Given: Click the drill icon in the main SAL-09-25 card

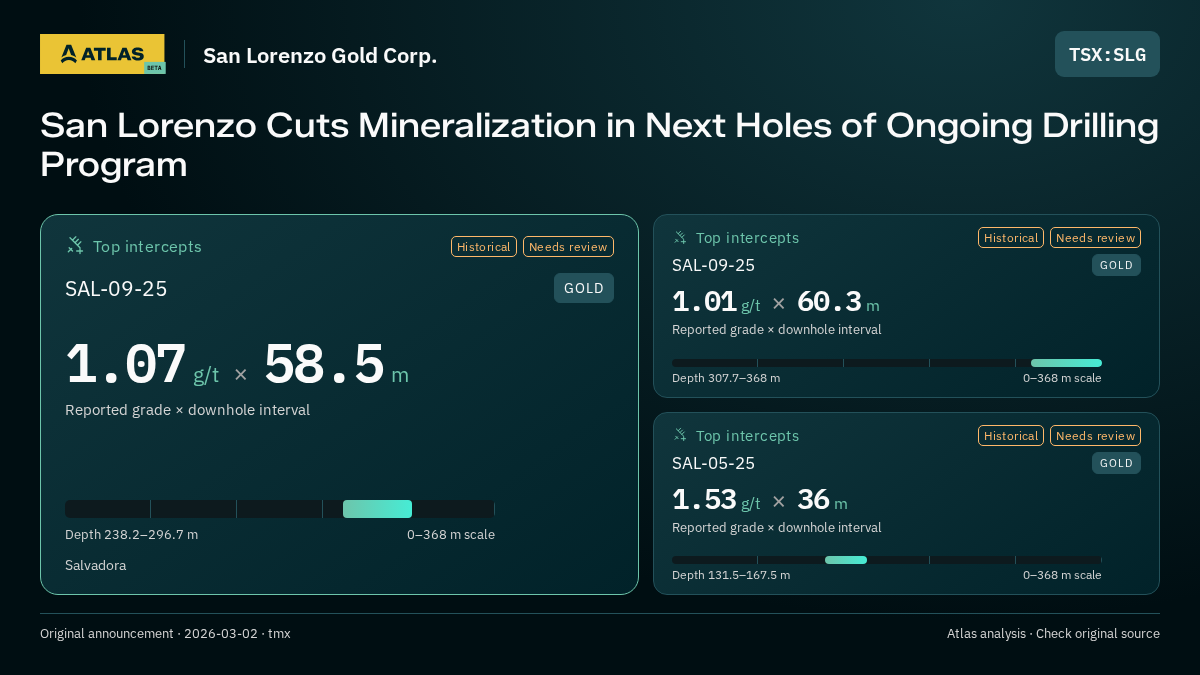Looking at the screenshot, I should (x=75, y=246).
